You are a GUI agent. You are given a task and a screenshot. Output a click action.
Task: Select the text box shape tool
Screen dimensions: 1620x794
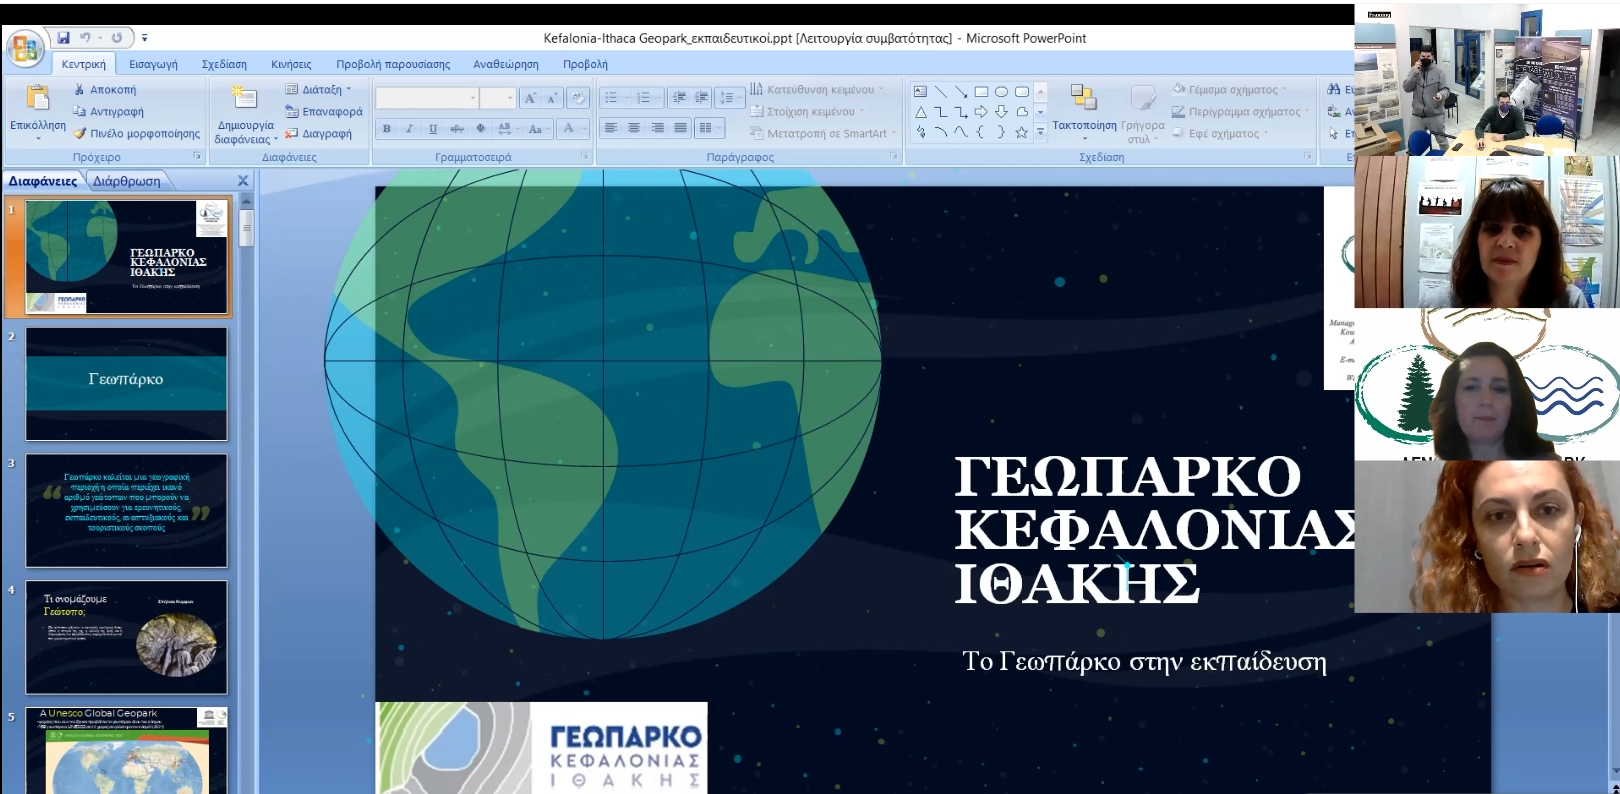pos(920,91)
